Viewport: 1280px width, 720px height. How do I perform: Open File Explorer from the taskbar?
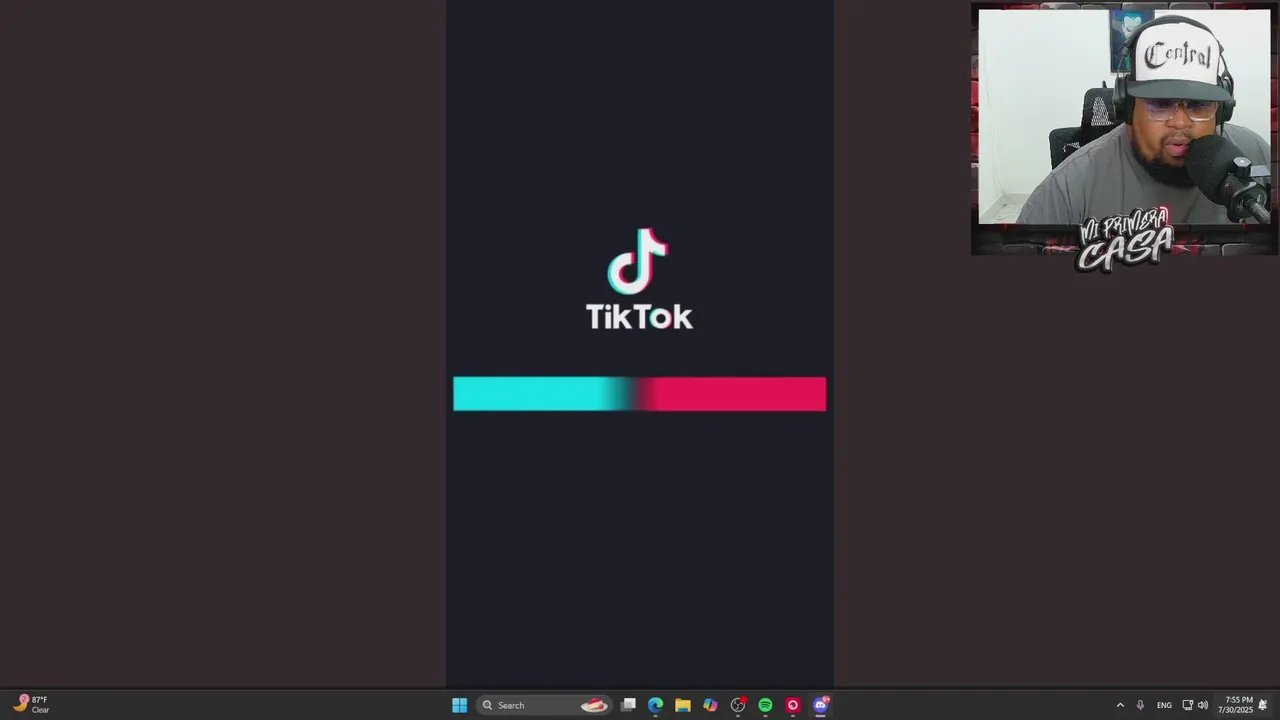coord(683,705)
